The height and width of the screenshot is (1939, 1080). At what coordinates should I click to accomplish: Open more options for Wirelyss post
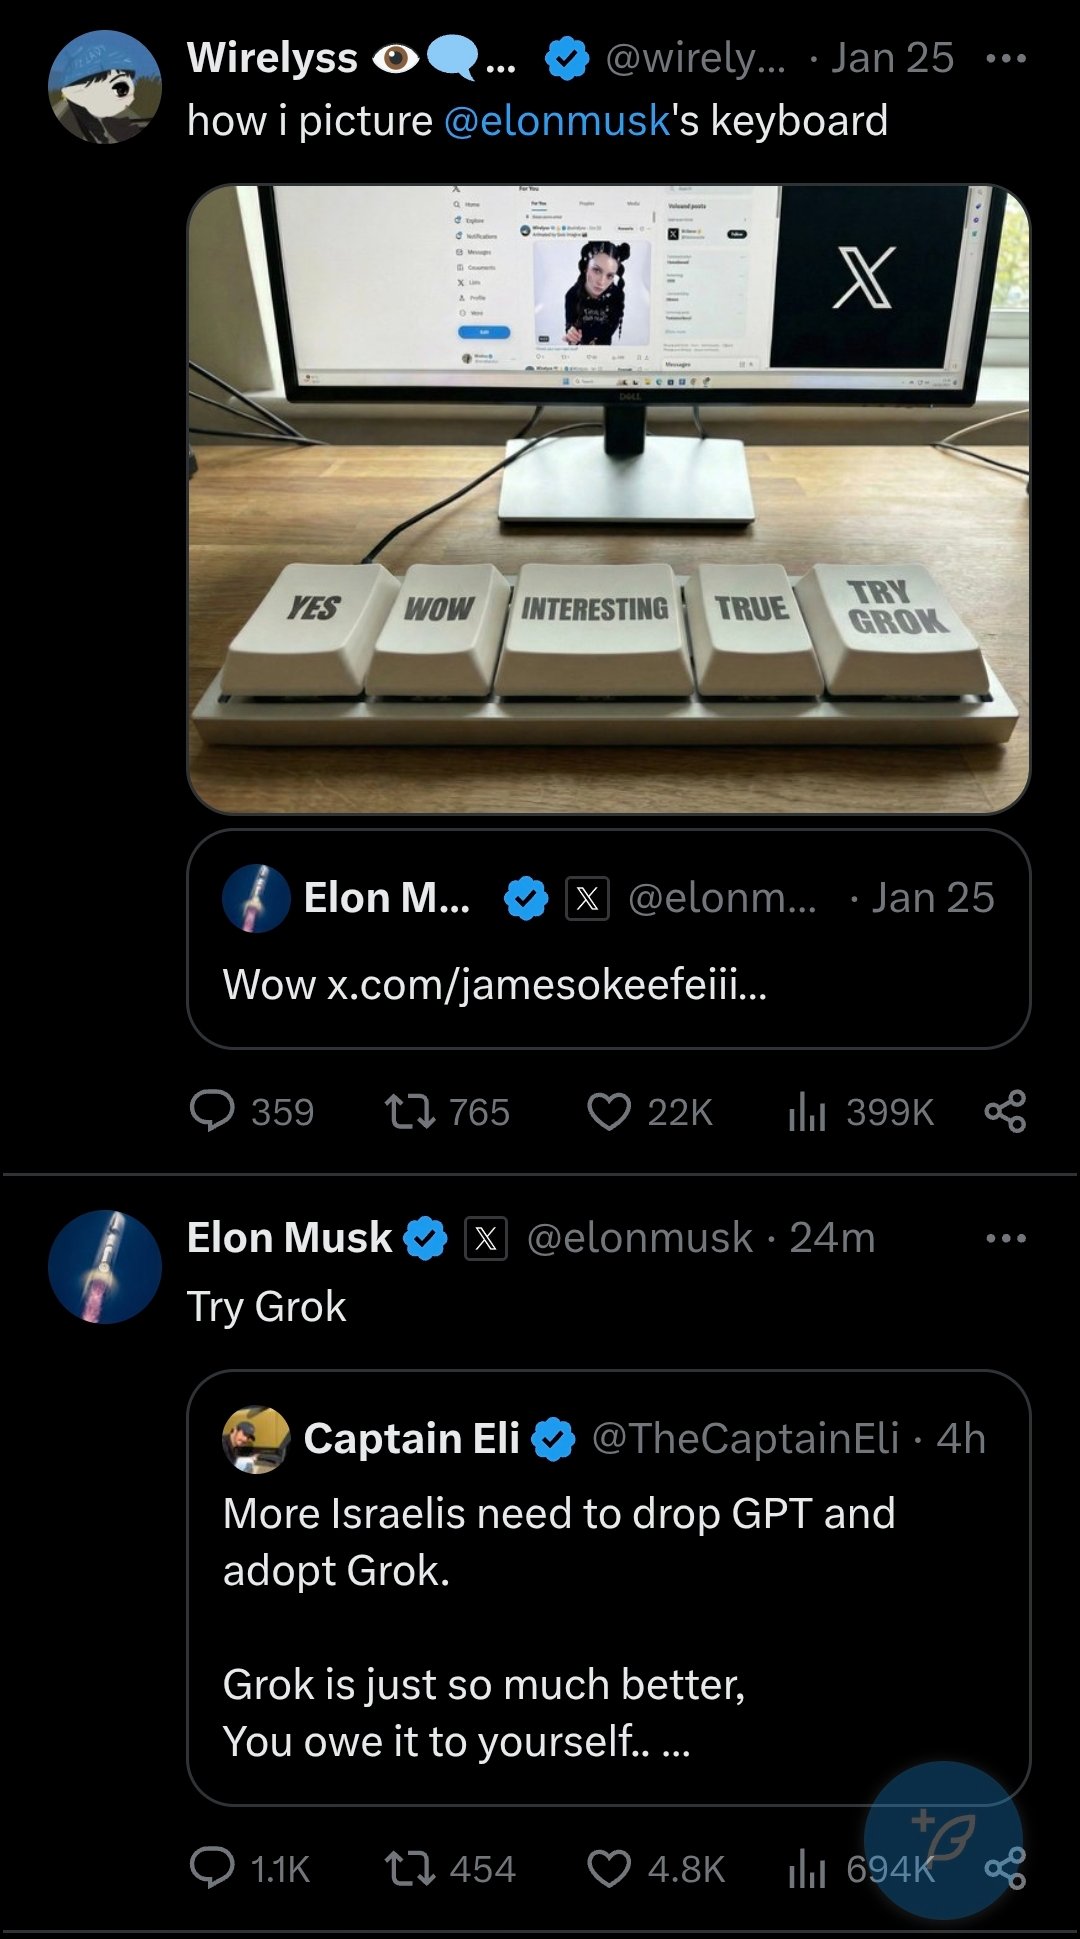click(1005, 59)
